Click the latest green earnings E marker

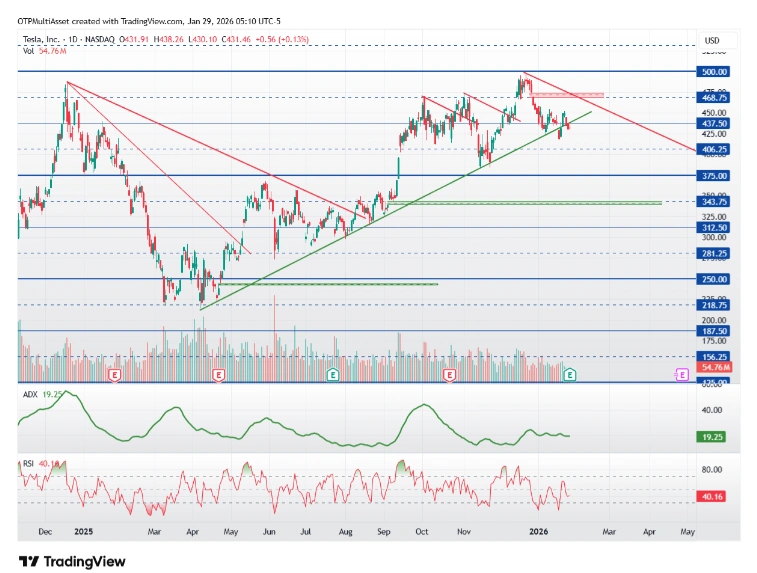tap(569, 374)
